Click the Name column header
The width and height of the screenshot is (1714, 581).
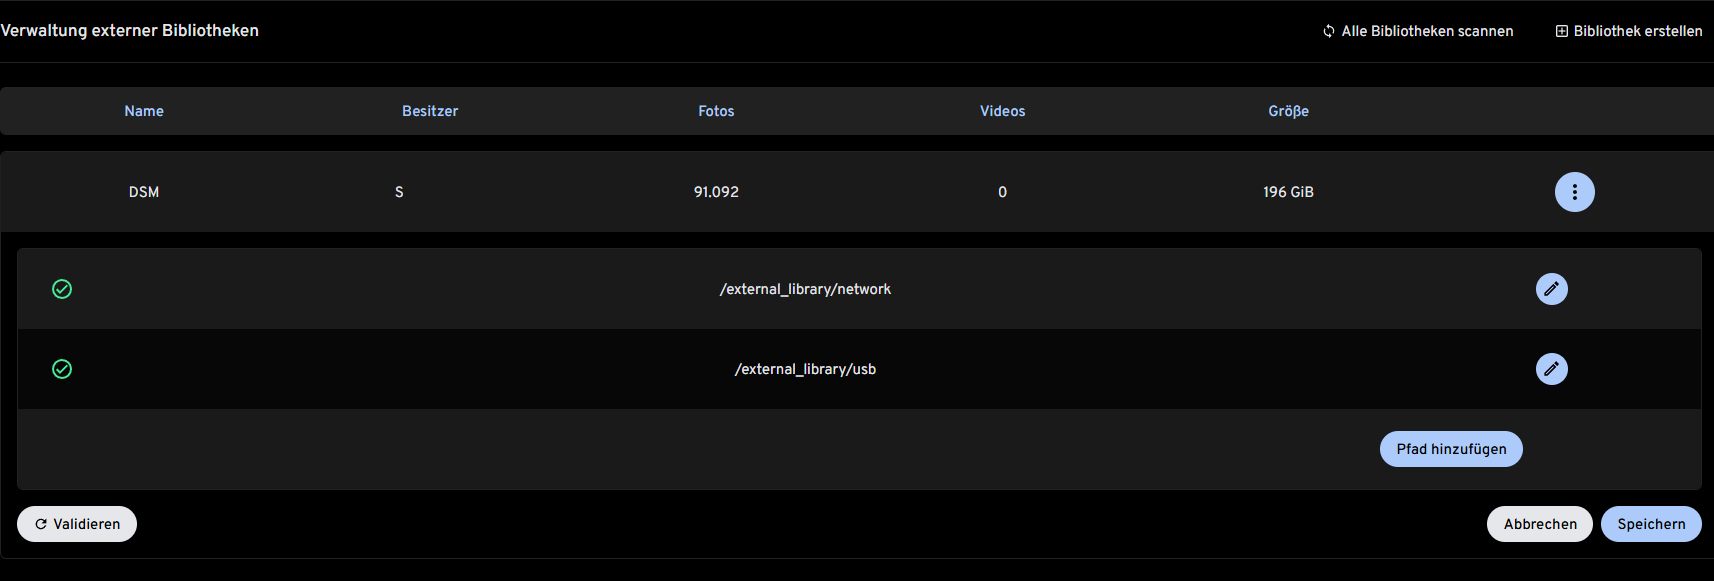(144, 111)
